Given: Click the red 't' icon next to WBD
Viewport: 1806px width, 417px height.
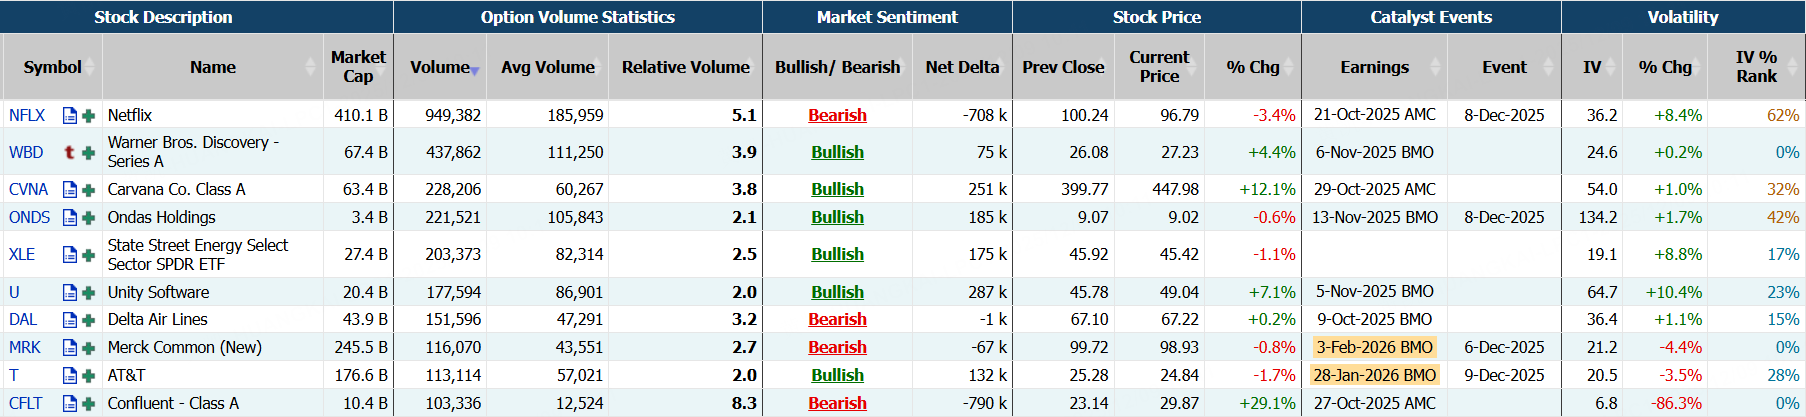Looking at the screenshot, I should click(70, 152).
